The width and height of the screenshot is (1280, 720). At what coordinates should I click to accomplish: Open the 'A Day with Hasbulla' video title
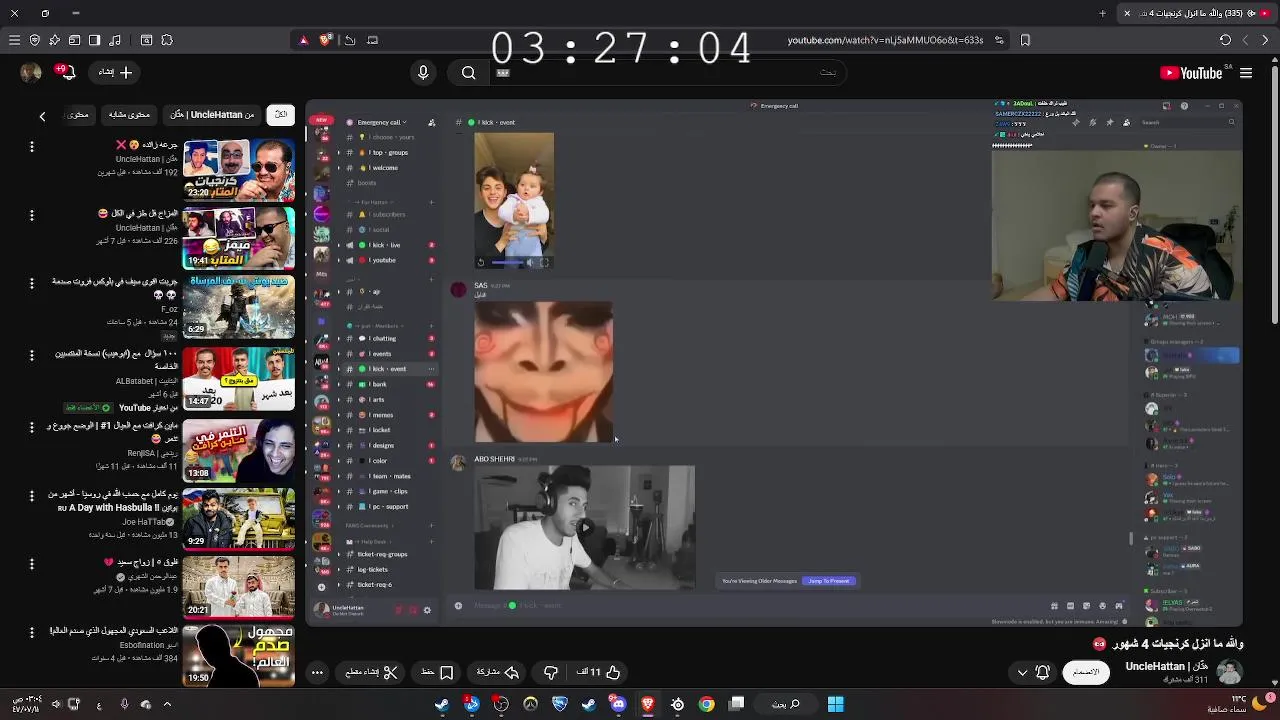[x=112, y=501]
